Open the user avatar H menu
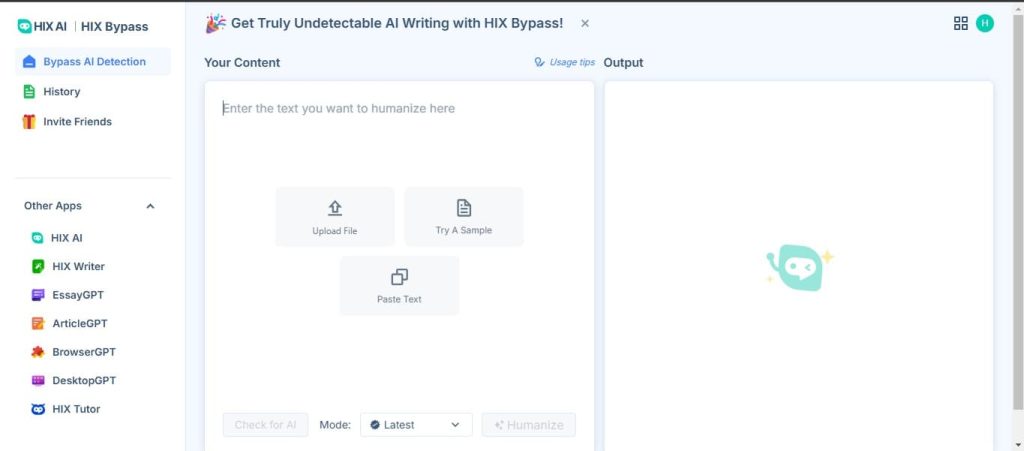Viewport: 1024px width, 451px height. pyautogui.click(x=985, y=23)
